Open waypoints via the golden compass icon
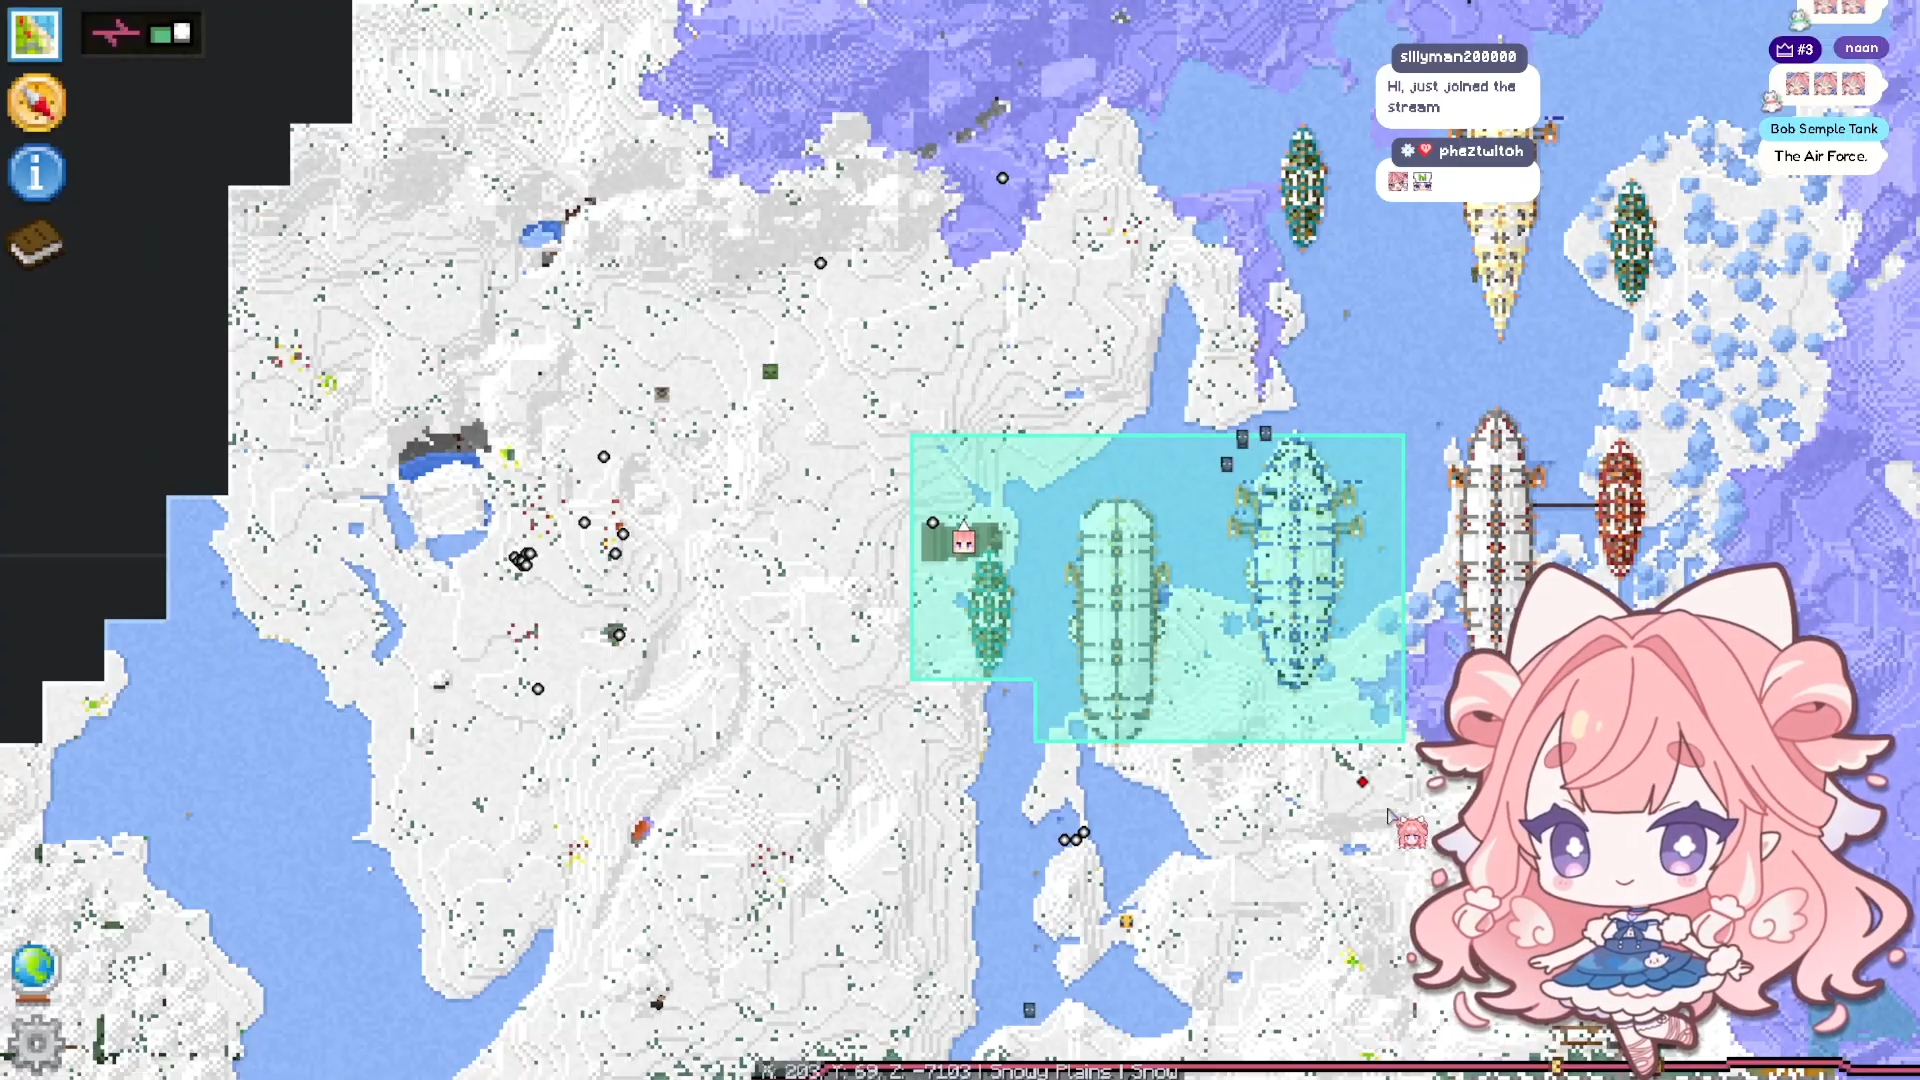The width and height of the screenshot is (1920, 1080). [37, 102]
